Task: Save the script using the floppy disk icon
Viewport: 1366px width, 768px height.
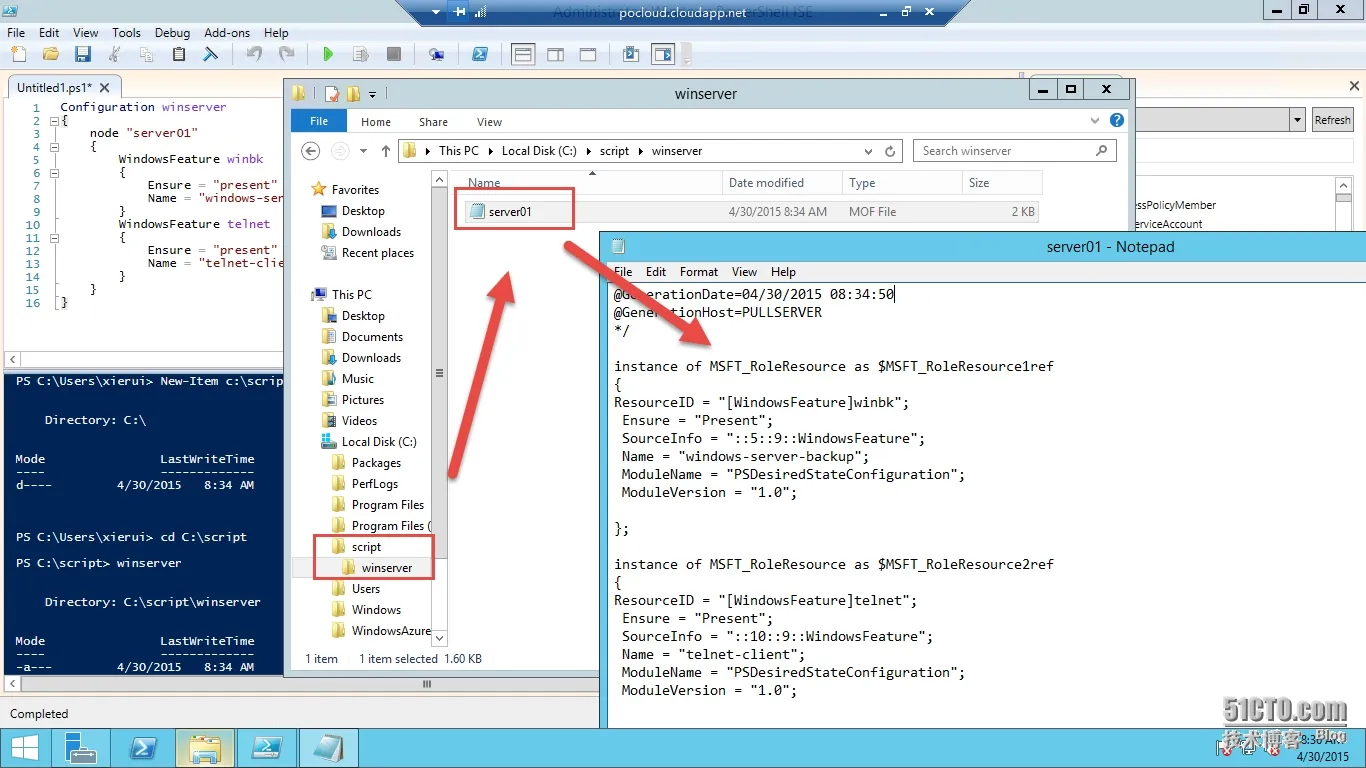Action: coord(82,54)
